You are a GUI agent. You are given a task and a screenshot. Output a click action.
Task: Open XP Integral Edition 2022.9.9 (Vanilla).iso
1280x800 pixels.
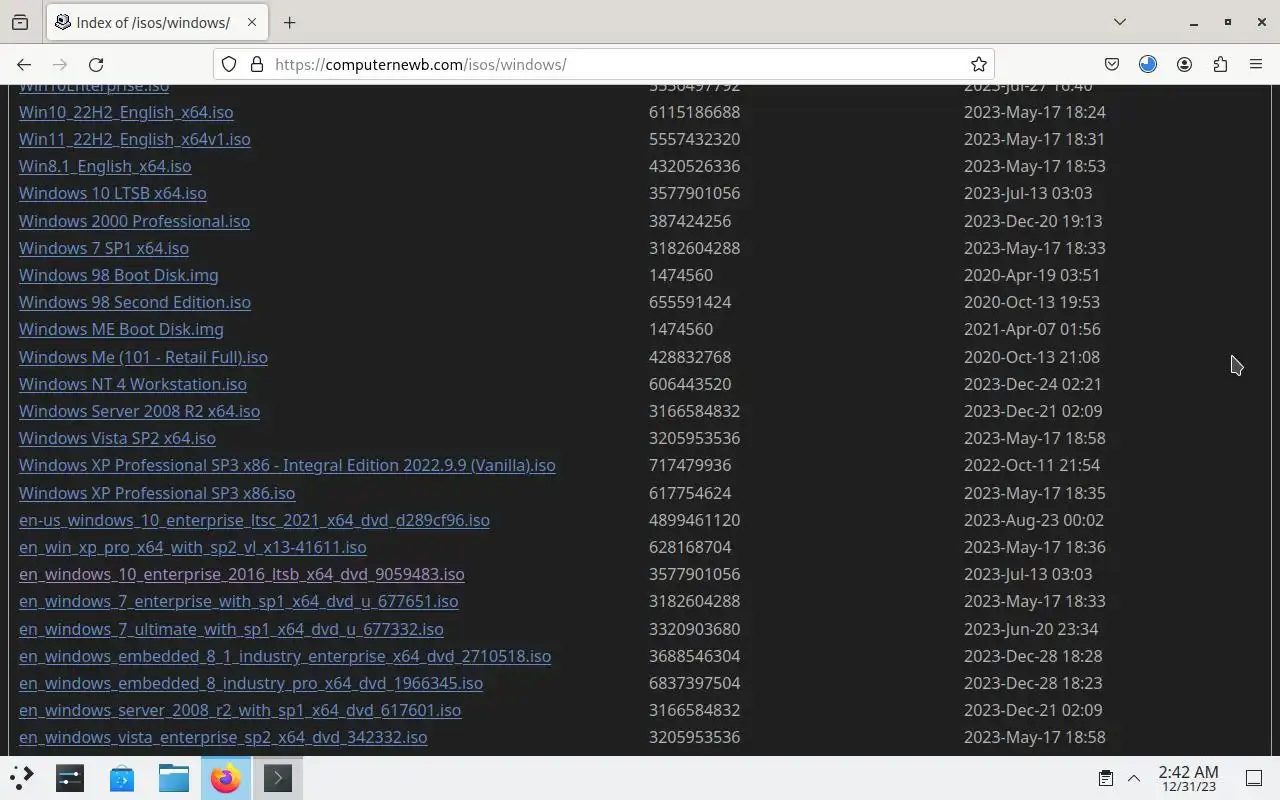point(287,465)
